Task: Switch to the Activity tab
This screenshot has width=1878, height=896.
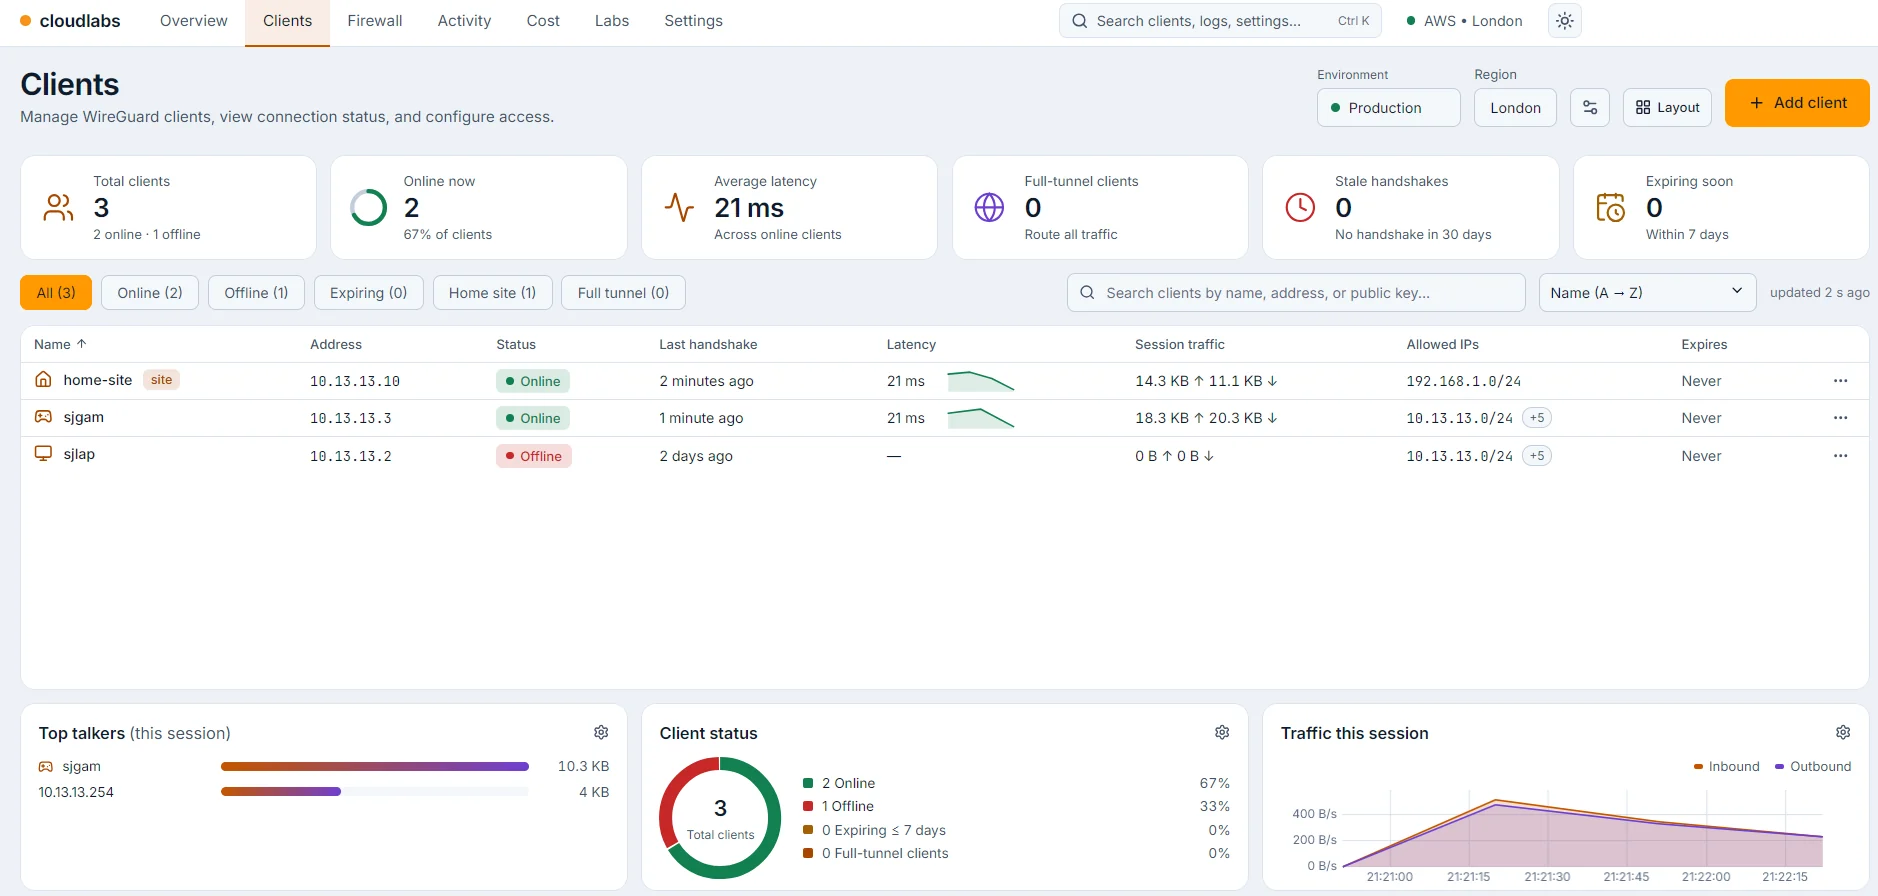Action: point(464,21)
